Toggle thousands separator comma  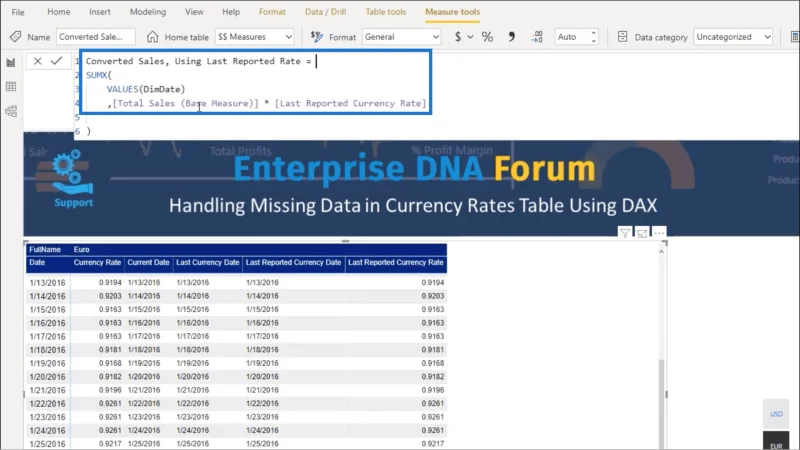click(x=511, y=37)
